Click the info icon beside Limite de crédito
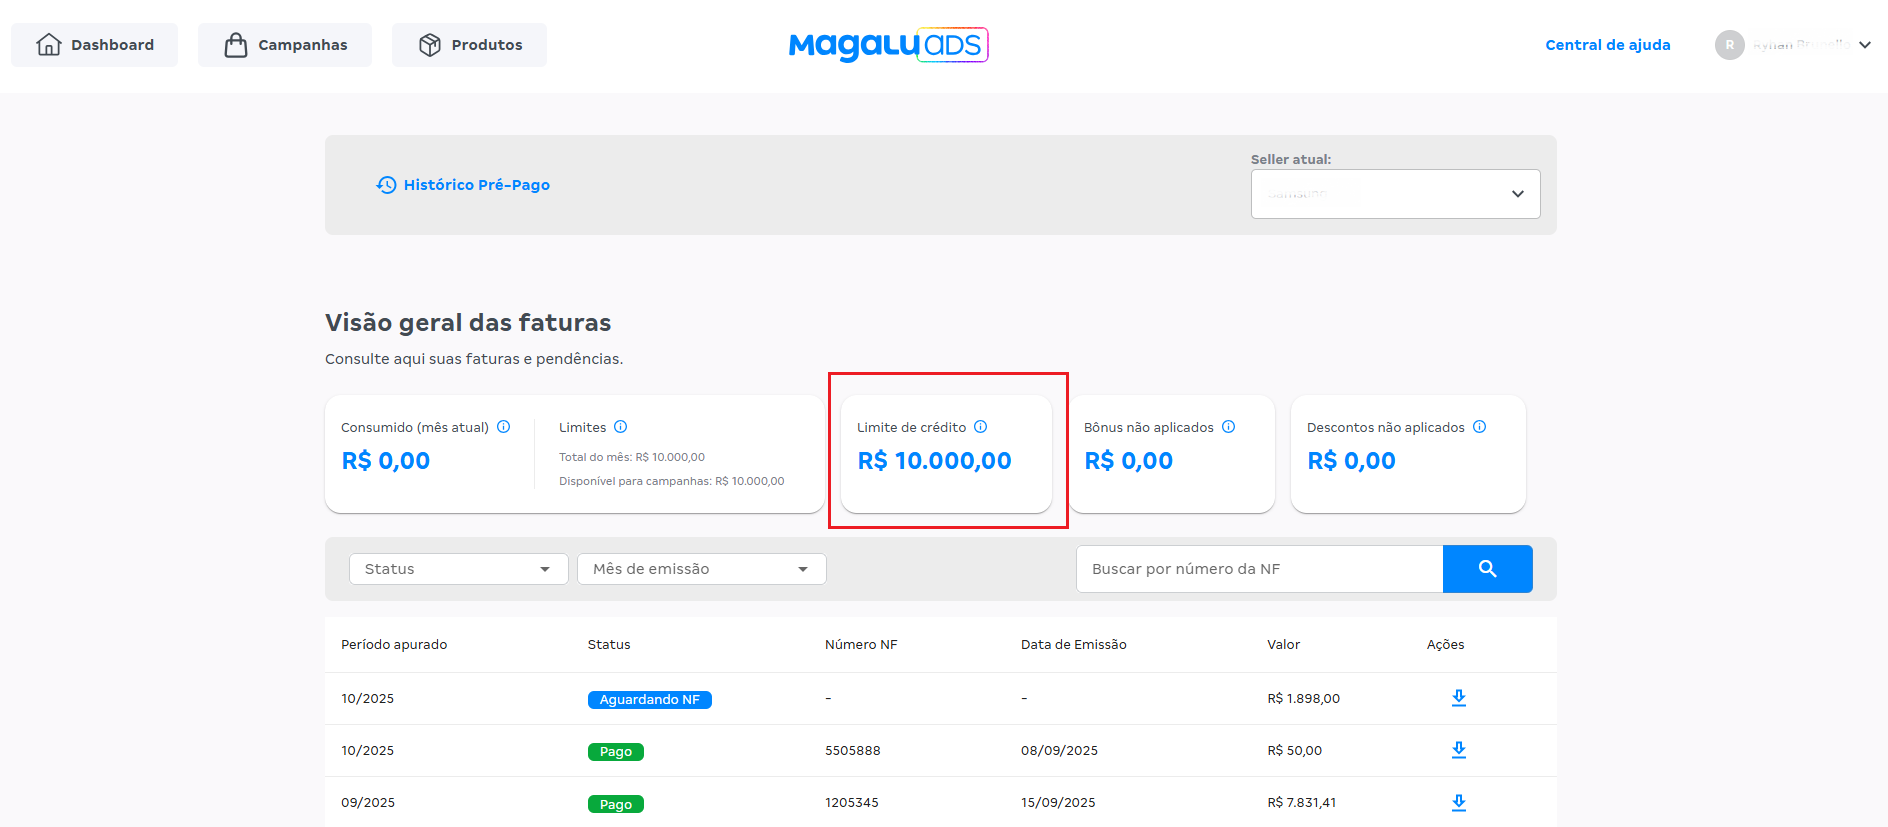The width and height of the screenshot is (1888, 827). 981,427
